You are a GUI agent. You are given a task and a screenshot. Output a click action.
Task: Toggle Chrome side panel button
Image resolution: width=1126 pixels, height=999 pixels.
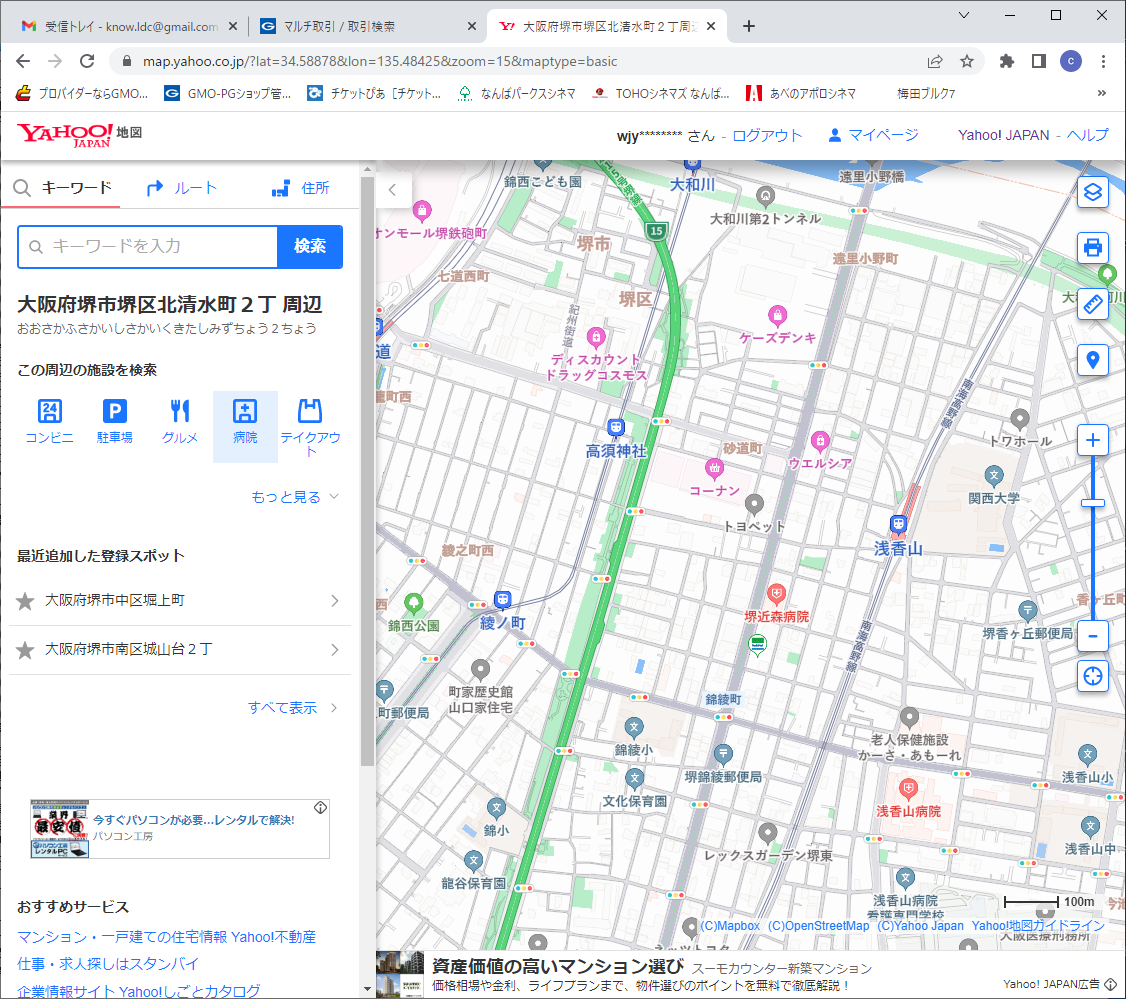coord(1038,61)
